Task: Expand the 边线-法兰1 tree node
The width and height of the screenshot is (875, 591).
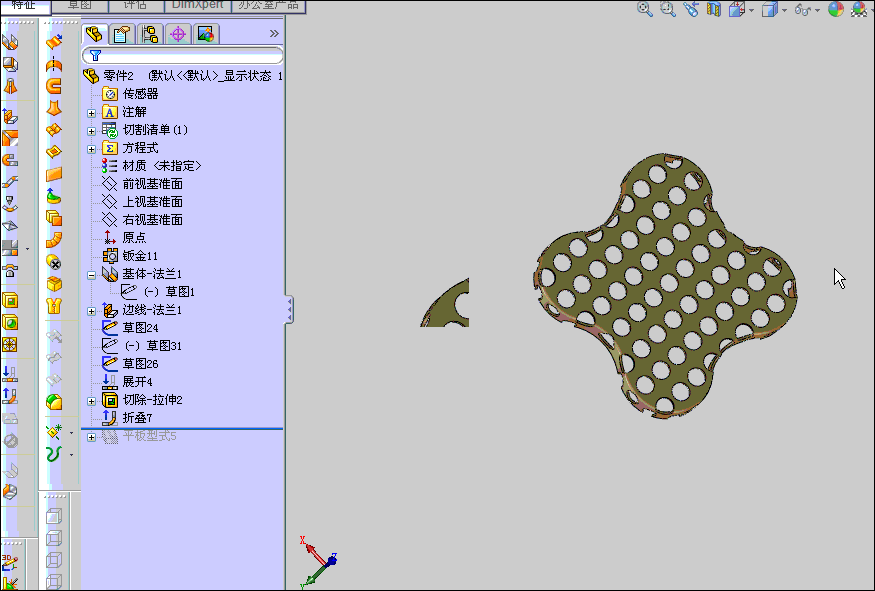Action: [92, 311]
